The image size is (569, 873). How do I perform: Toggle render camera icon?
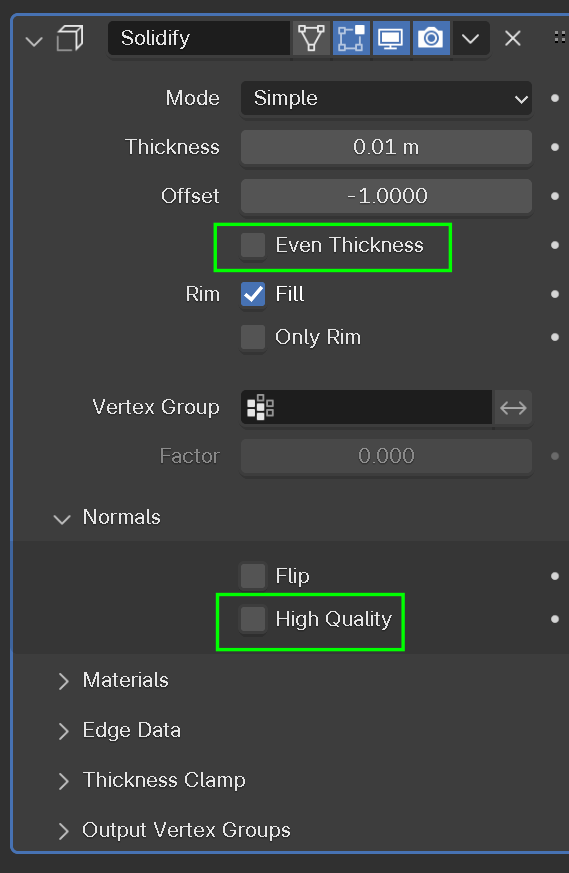431,38
